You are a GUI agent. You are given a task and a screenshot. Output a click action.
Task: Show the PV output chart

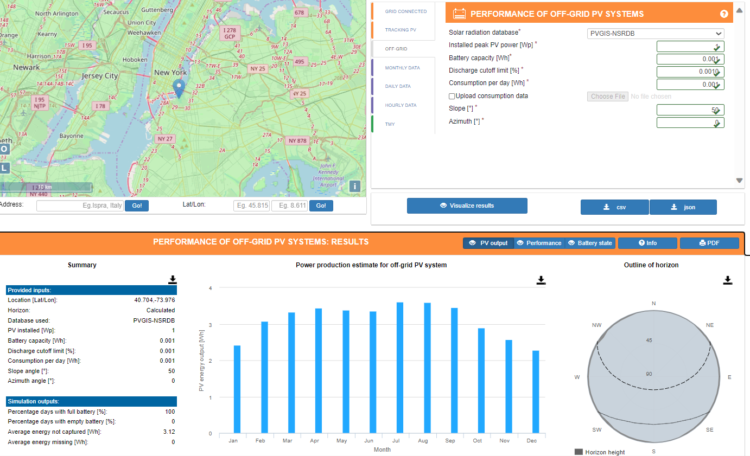click(489, 243)
